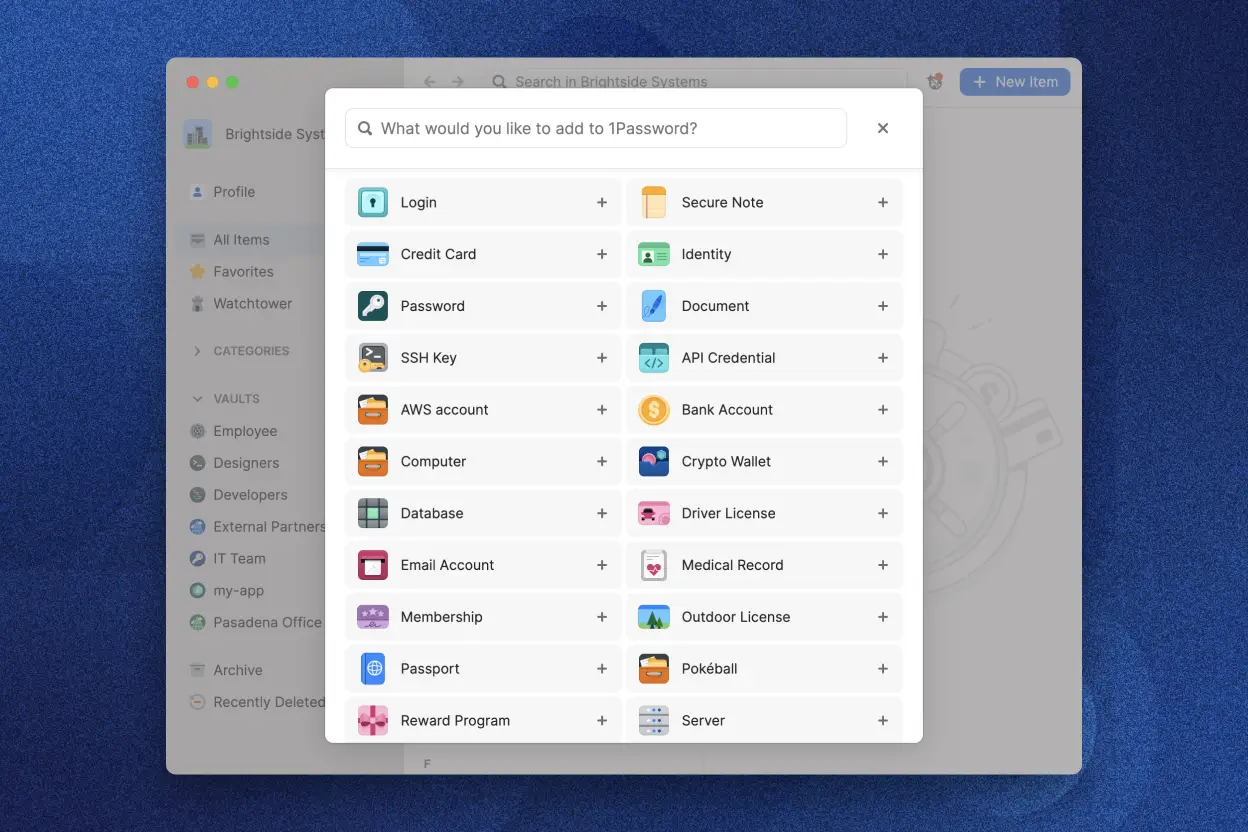This screenshot has height=832, width=1248.
Task: Close the add-item dialog with X
Action: pos(883,128)
